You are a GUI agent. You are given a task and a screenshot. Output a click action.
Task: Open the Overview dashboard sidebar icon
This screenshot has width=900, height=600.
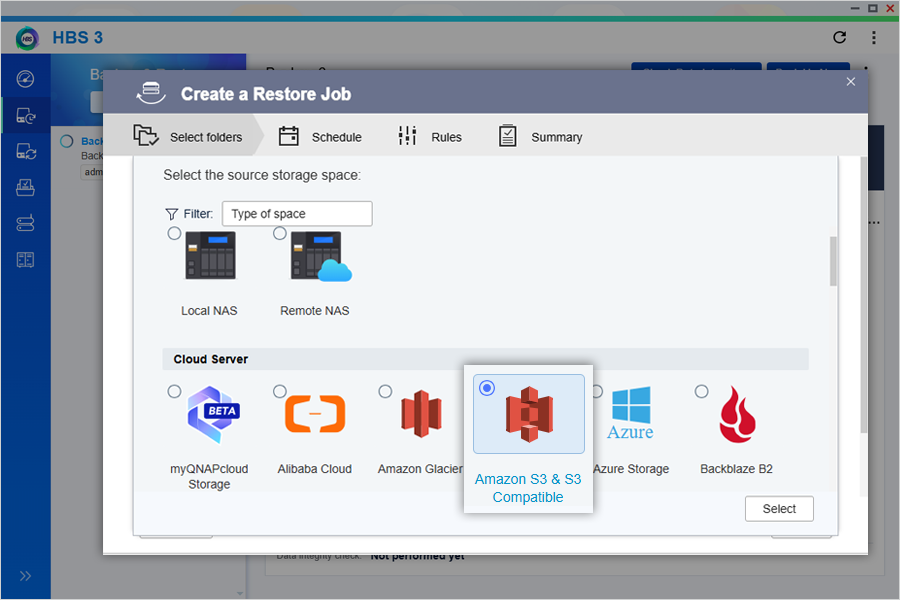25,79
